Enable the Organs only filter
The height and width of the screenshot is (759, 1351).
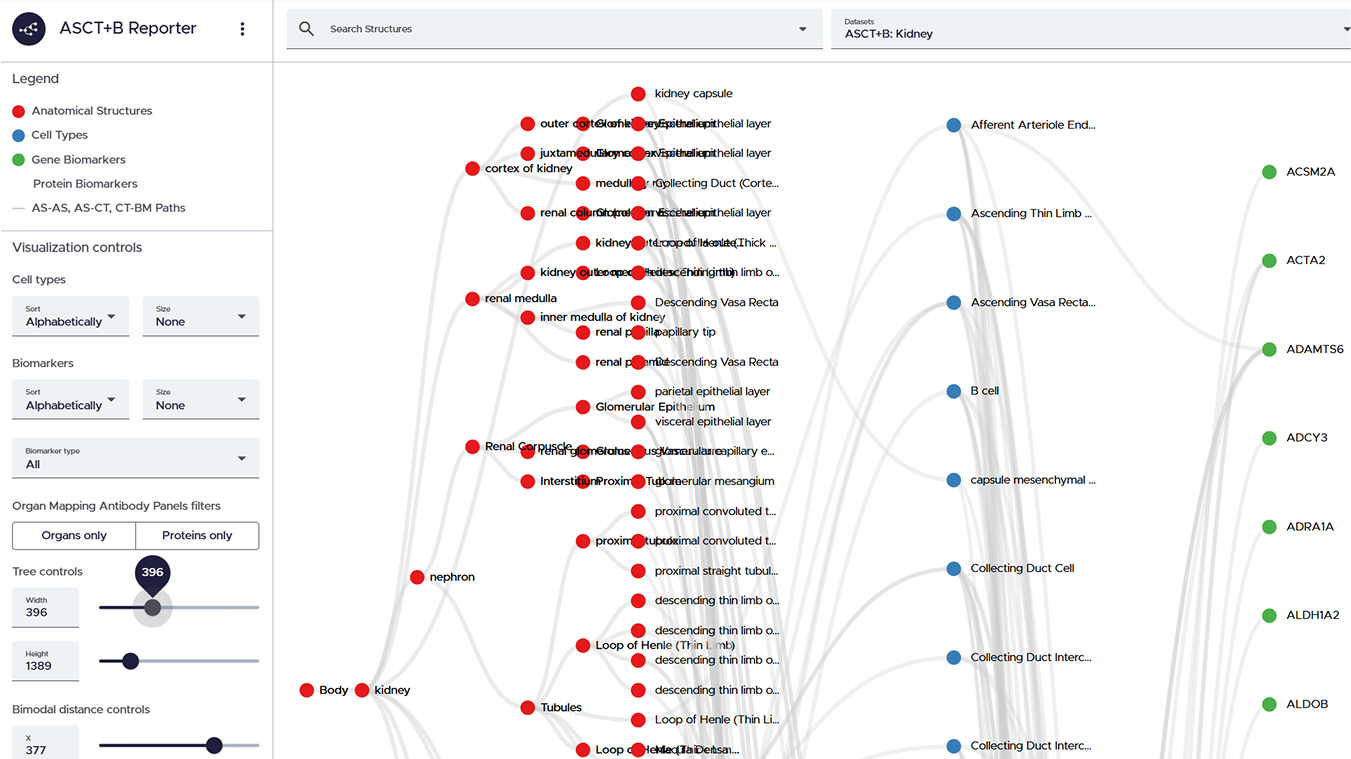(73, 535)
